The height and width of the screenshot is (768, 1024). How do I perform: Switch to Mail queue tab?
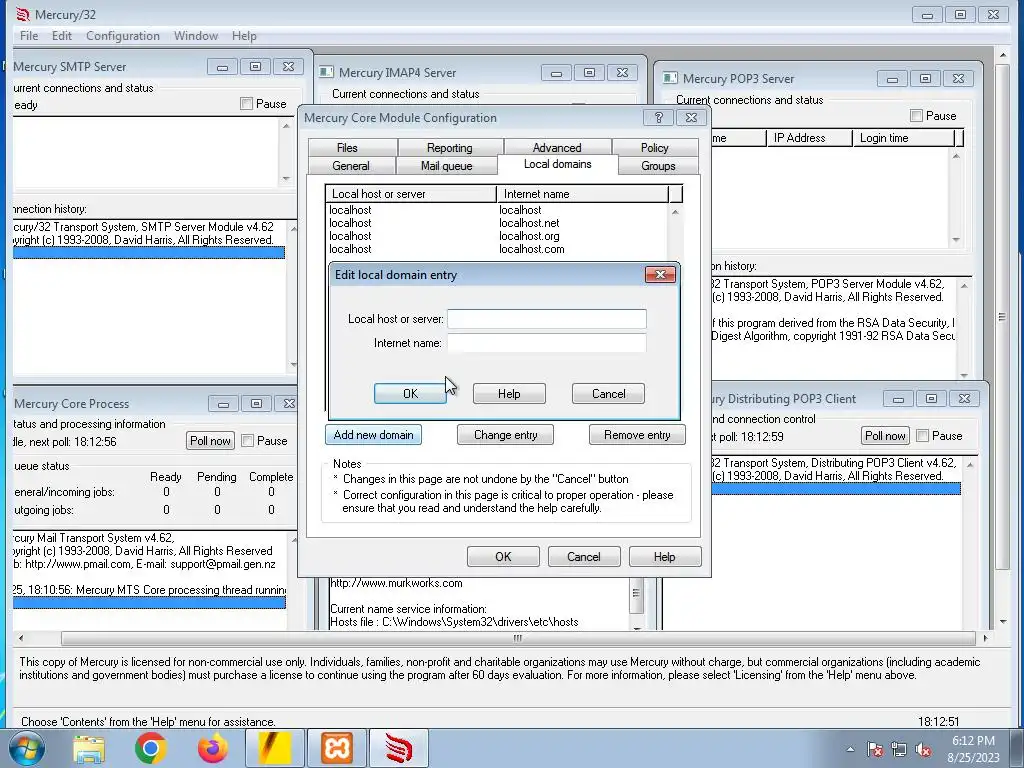[x=447, y=166]
